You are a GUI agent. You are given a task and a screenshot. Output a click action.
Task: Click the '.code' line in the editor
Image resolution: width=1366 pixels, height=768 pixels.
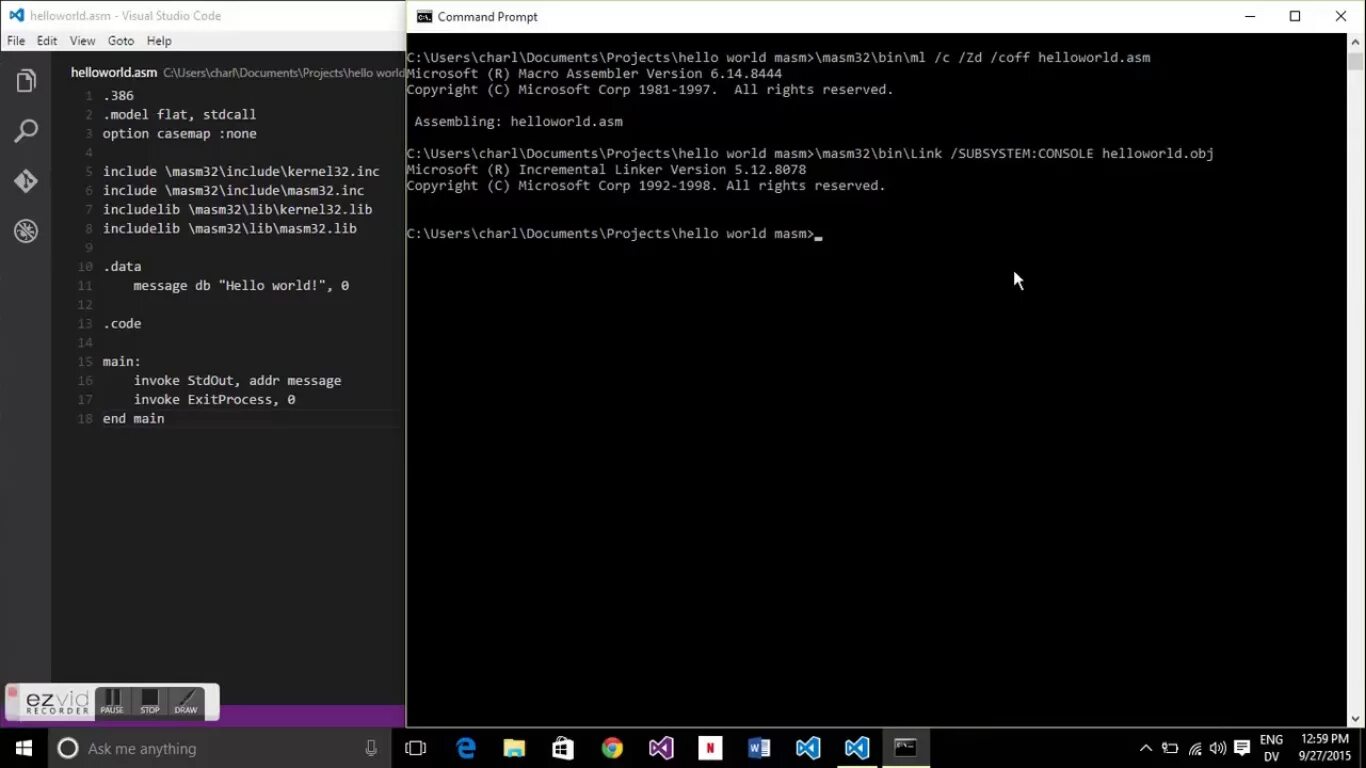pyautogui.click(x=122, y=324)
